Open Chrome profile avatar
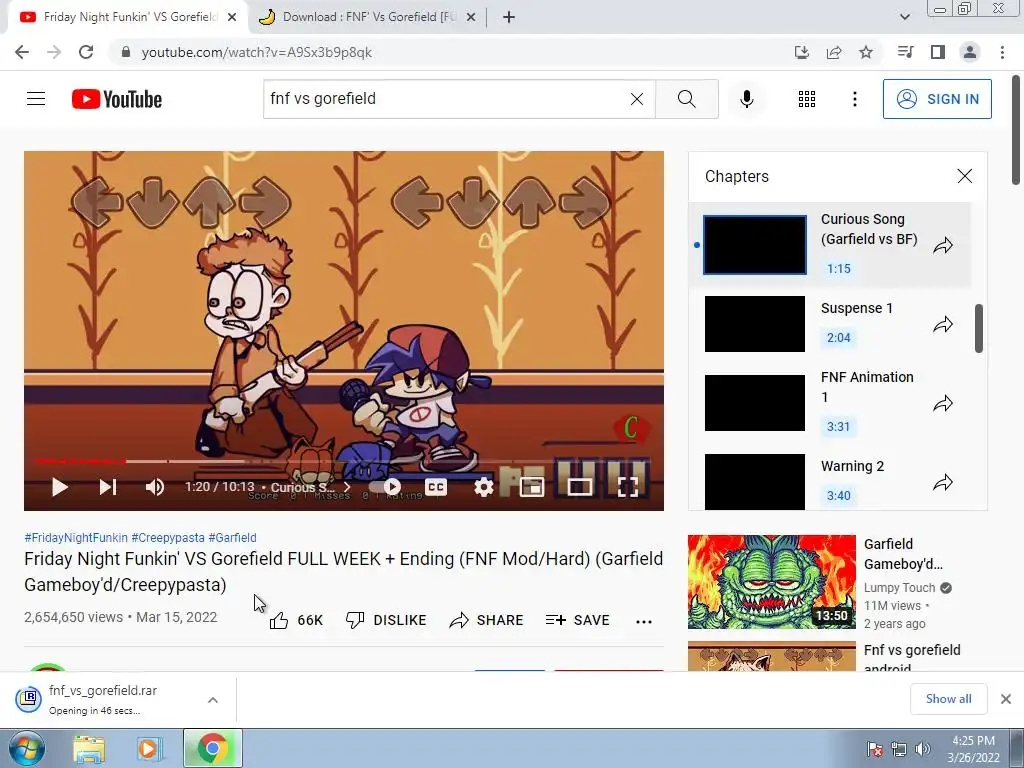The image size is (1024, 768). 970,52
